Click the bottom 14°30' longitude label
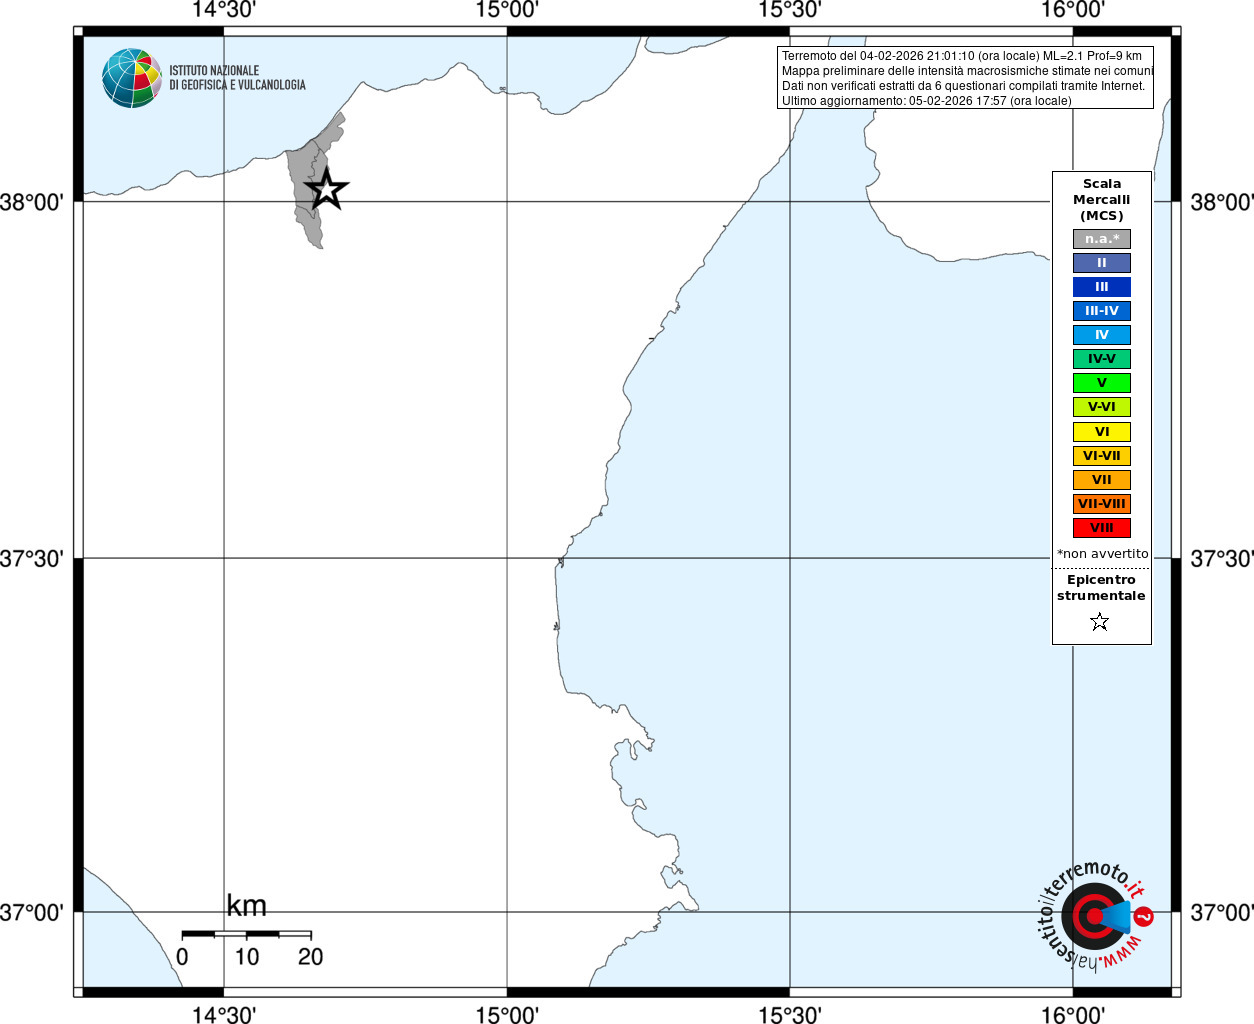Screen dimensions: 1254x1024 pos(224,1015)
